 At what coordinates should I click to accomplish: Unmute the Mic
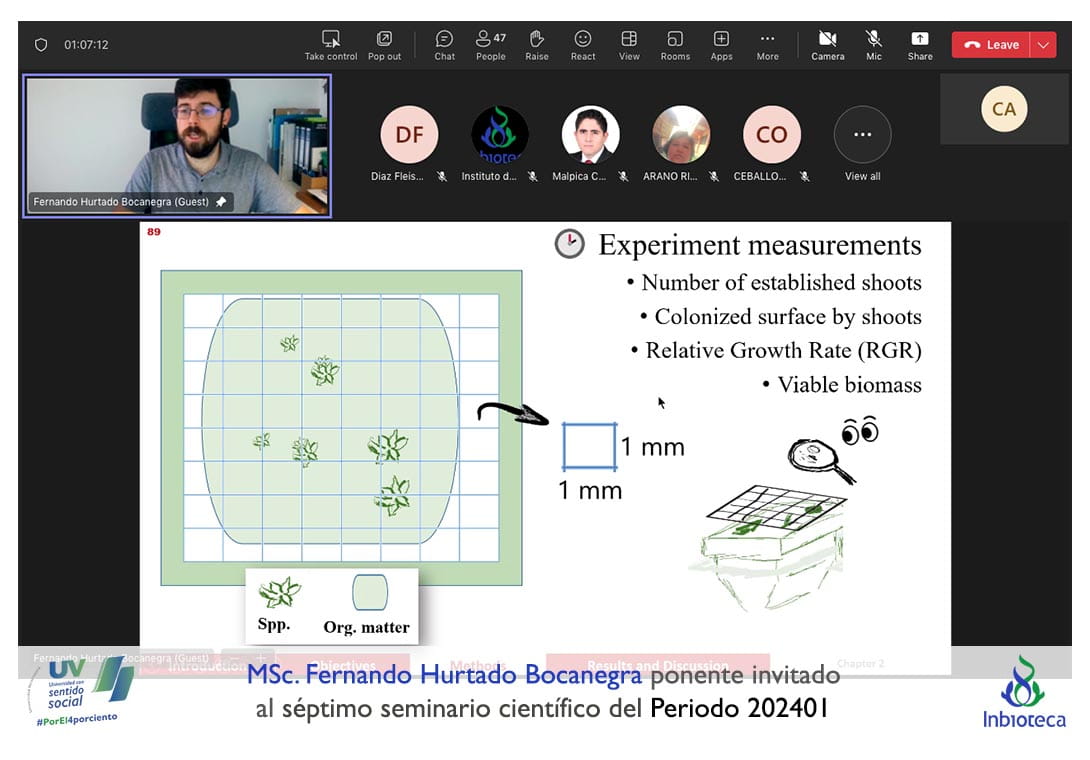[x=873, y=40]
